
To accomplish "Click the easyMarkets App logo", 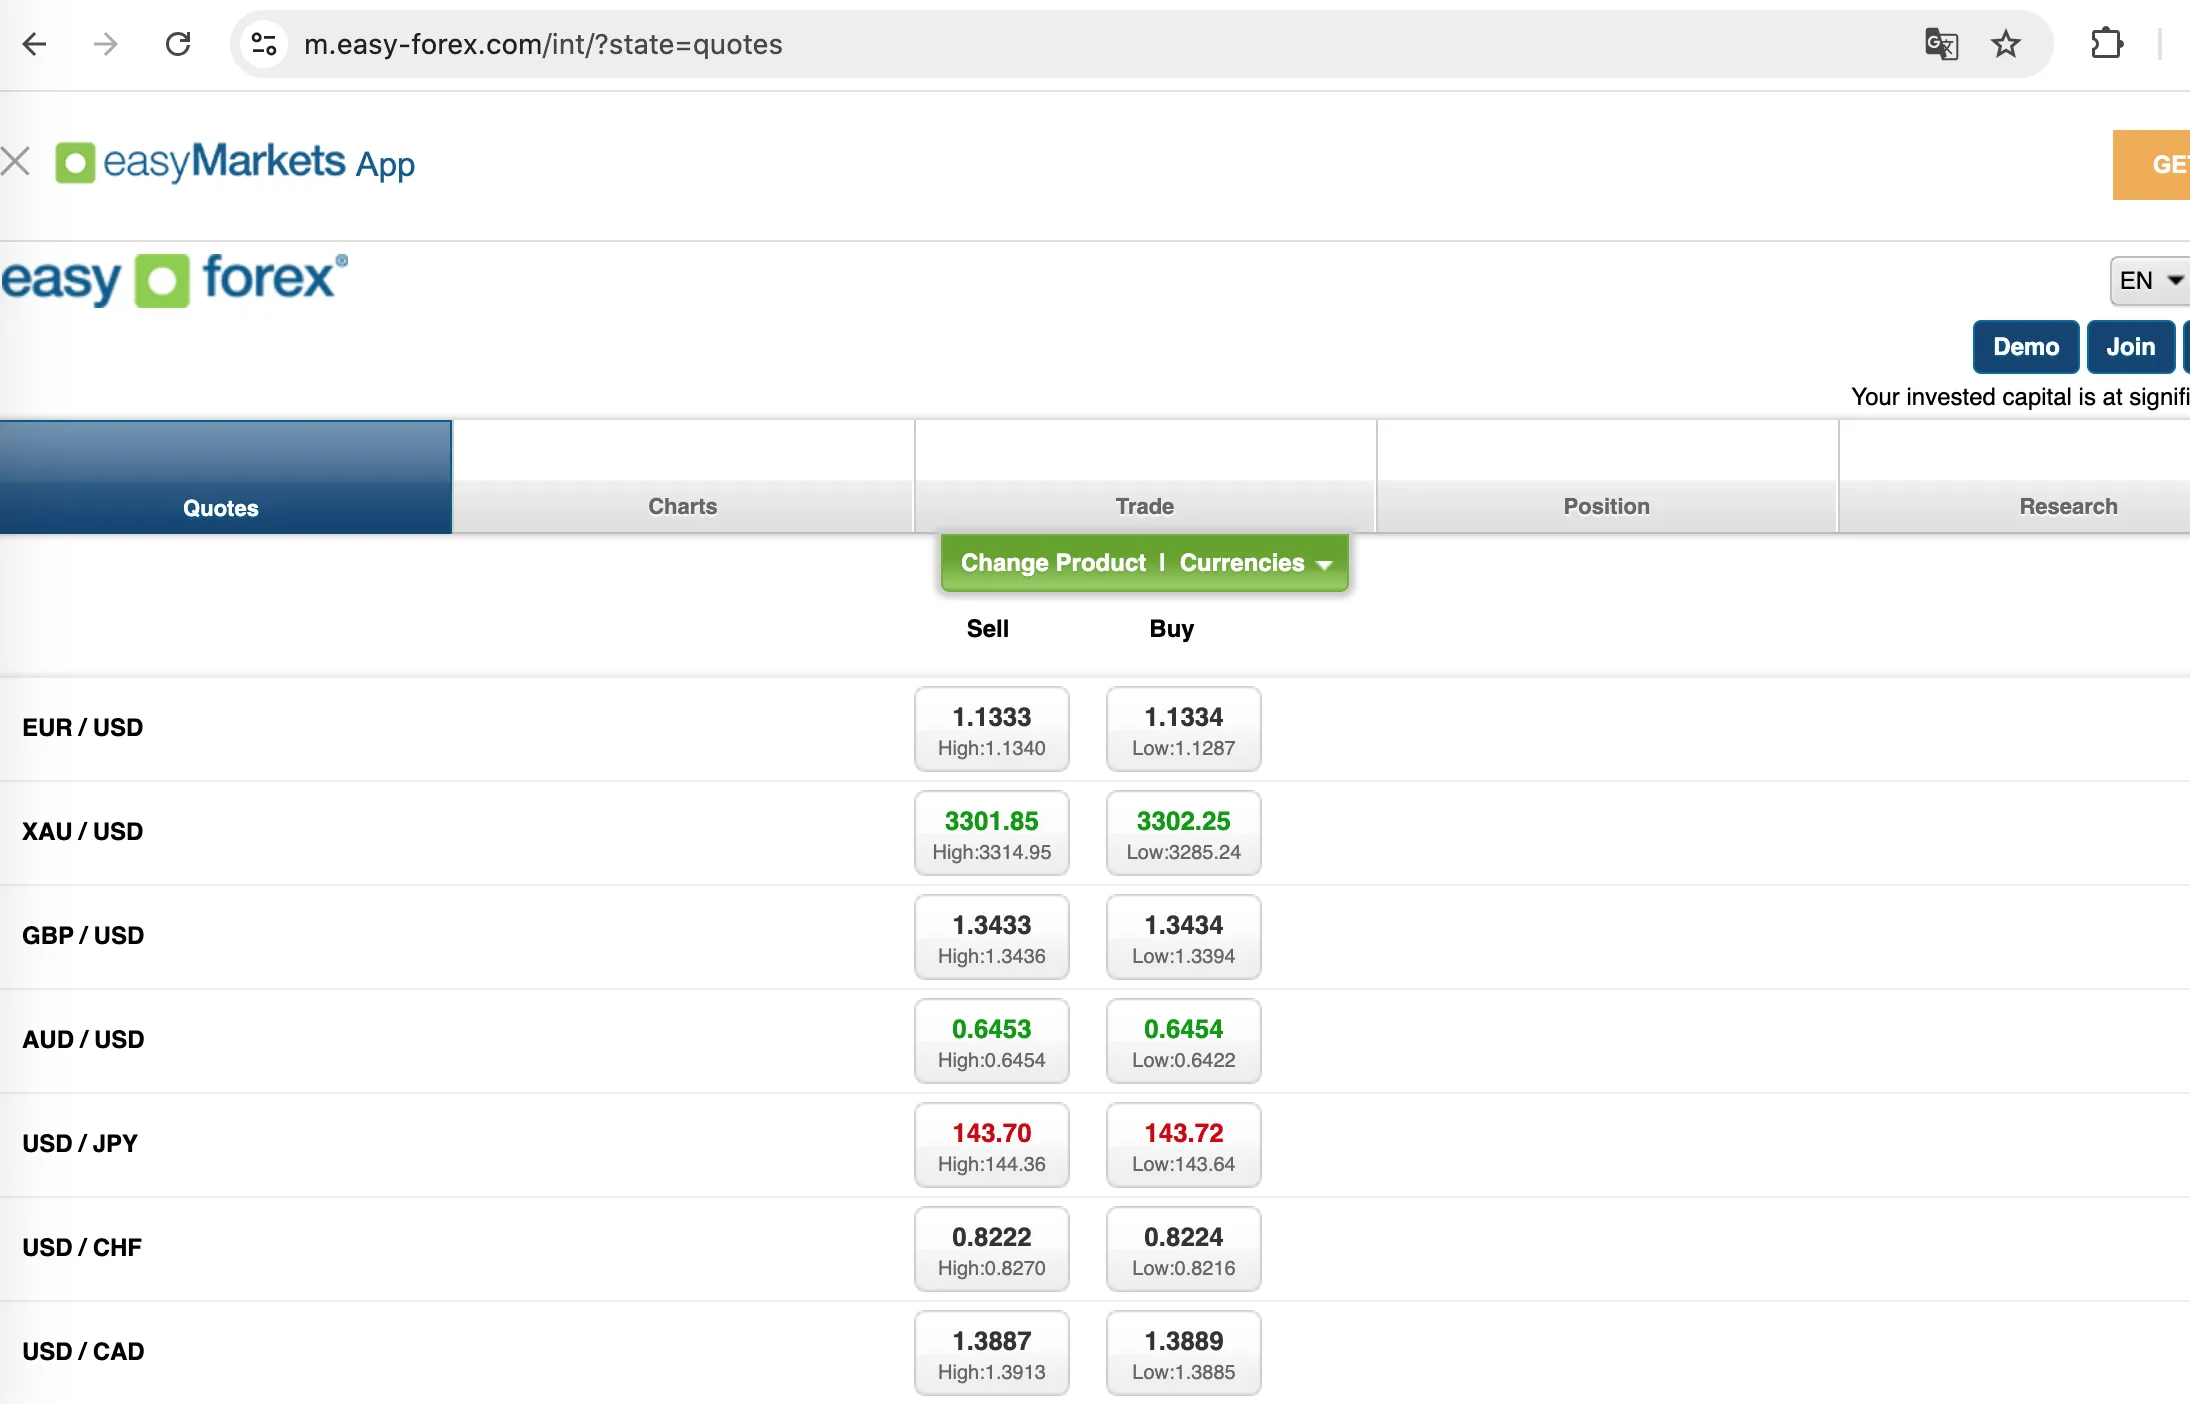I will click(235, 162).
